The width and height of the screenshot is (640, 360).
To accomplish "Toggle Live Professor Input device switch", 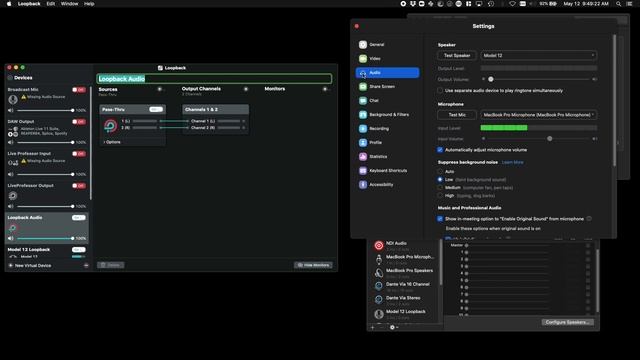I will [x=79, y=154].
